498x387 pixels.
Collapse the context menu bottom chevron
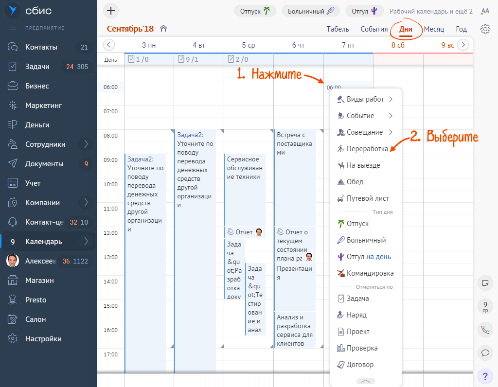click(x=366, y=381)
